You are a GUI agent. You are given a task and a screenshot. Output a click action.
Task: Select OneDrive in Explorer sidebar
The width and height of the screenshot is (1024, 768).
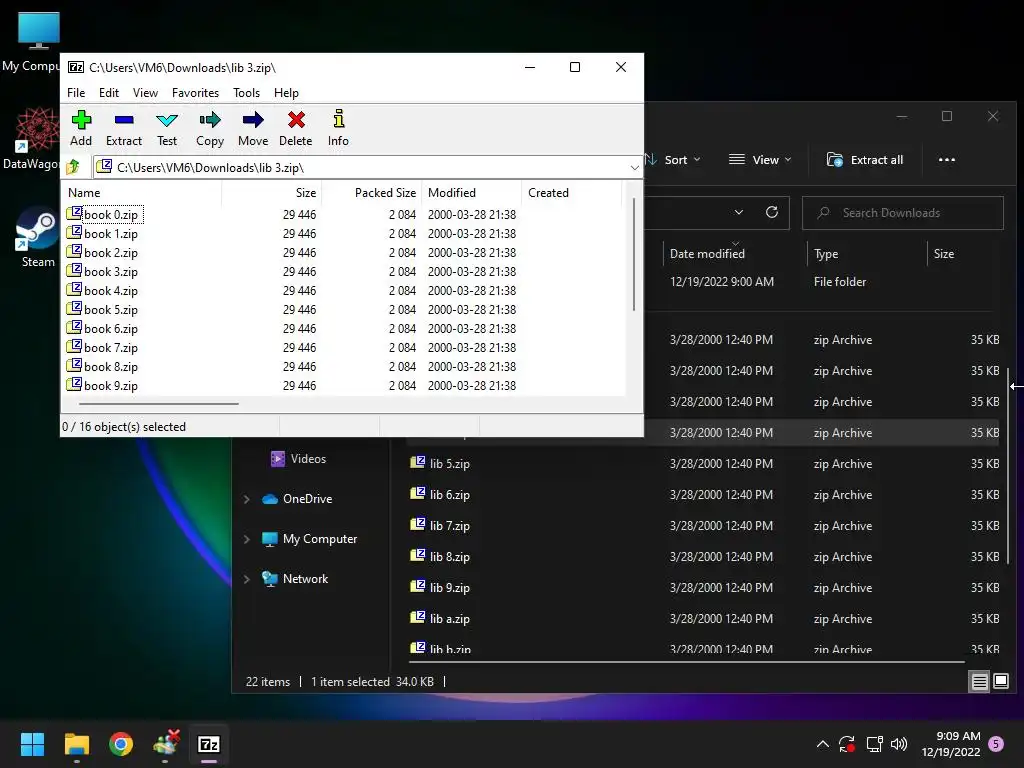tap(297, 499)
